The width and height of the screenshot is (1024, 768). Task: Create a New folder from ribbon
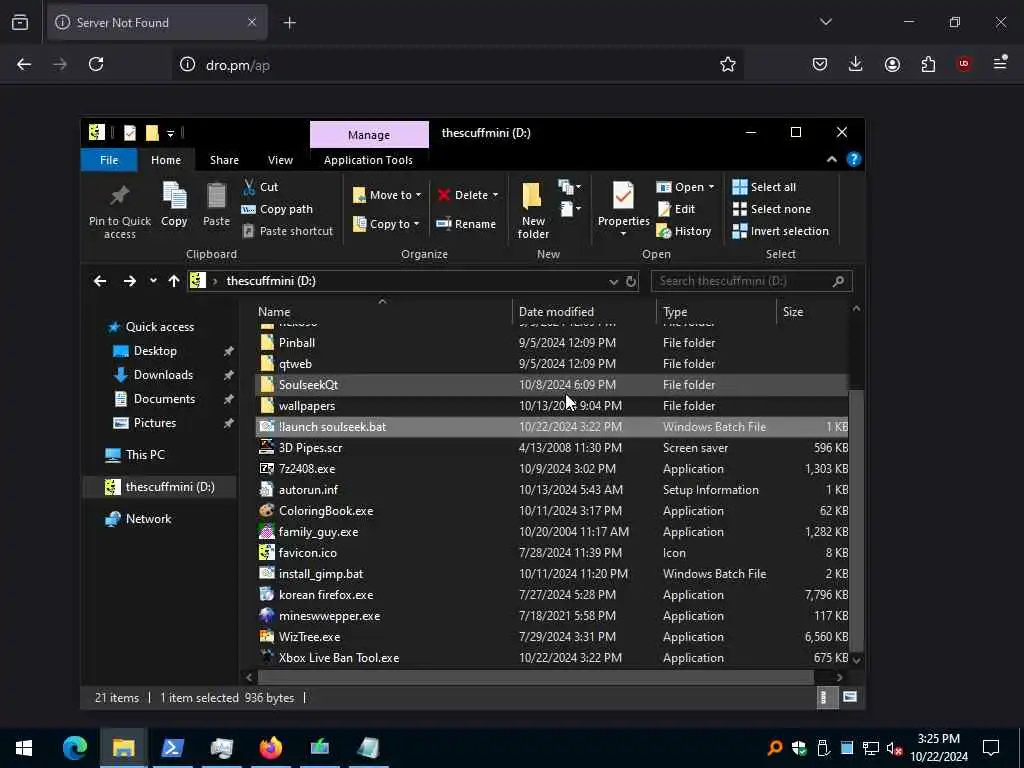click(533, 210)
